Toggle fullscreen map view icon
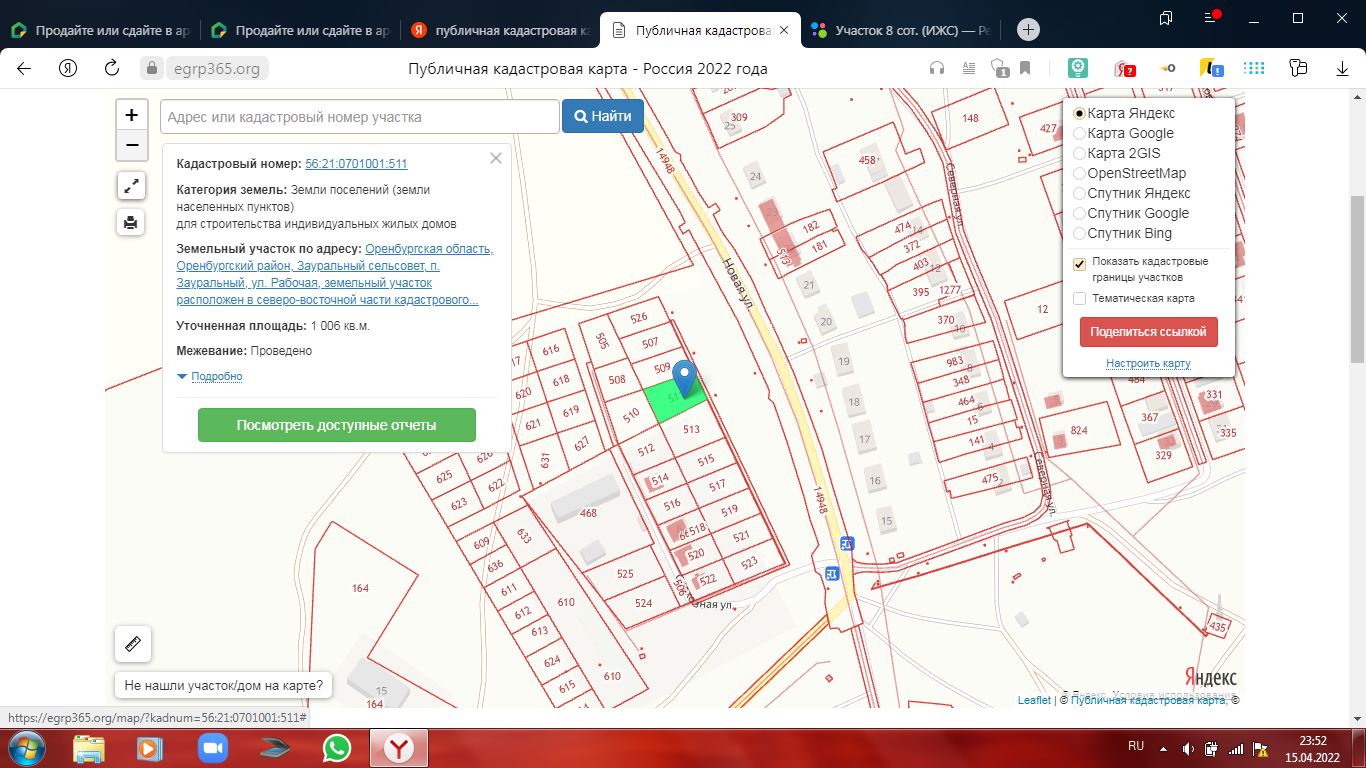1366x768 pixels. point(131,185)
